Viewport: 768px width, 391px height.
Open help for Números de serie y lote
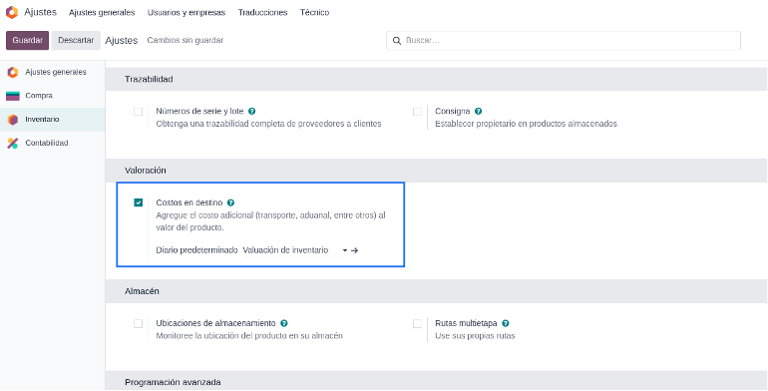(252, 112)
